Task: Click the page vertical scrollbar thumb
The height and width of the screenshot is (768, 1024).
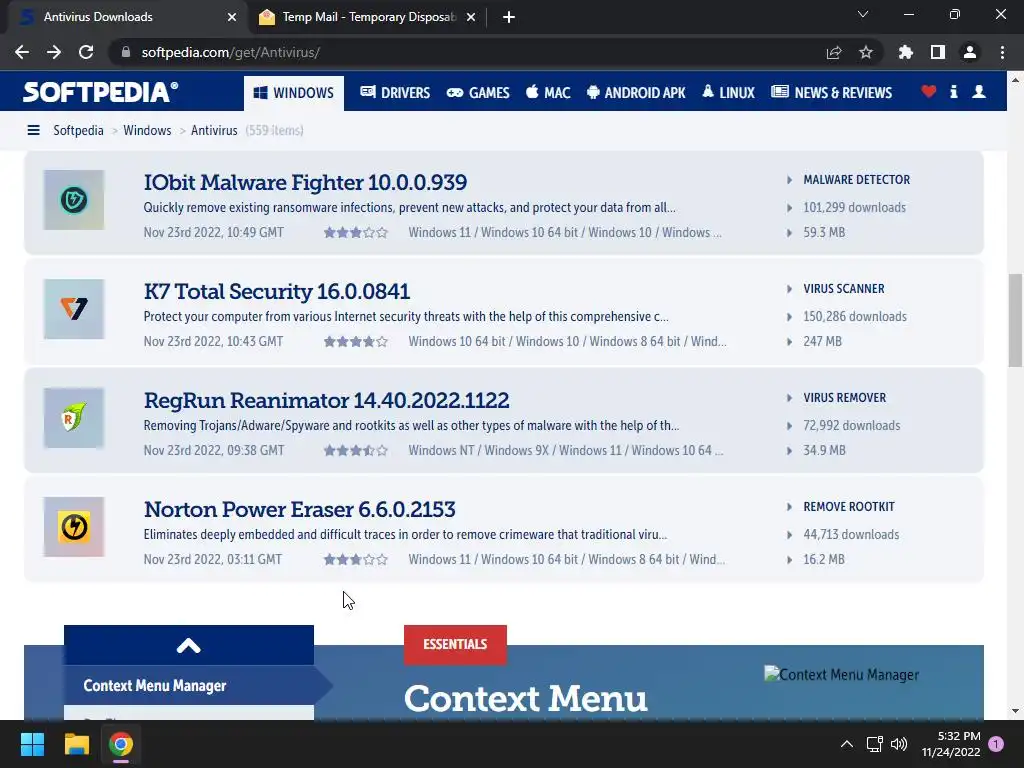Action: pos(1015,320)
